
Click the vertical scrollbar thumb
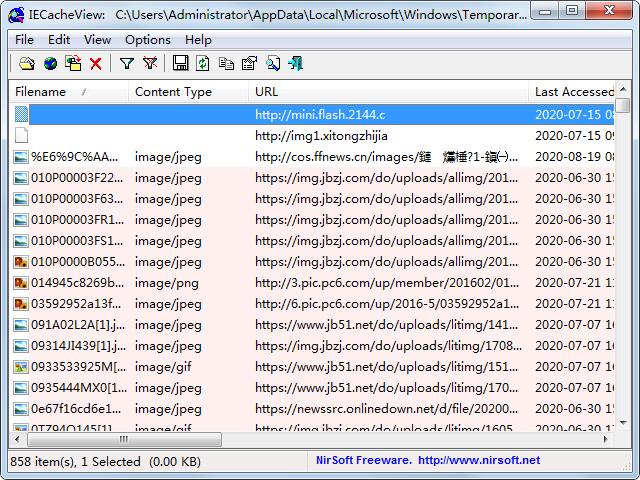pos(623,105)
